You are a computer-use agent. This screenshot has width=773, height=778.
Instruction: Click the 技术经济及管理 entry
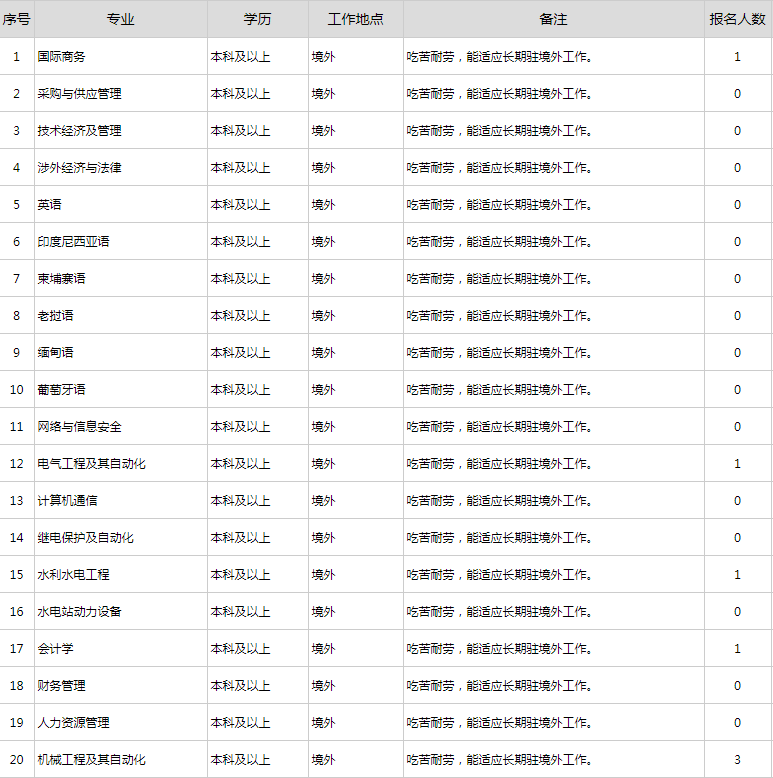[79, 131]
